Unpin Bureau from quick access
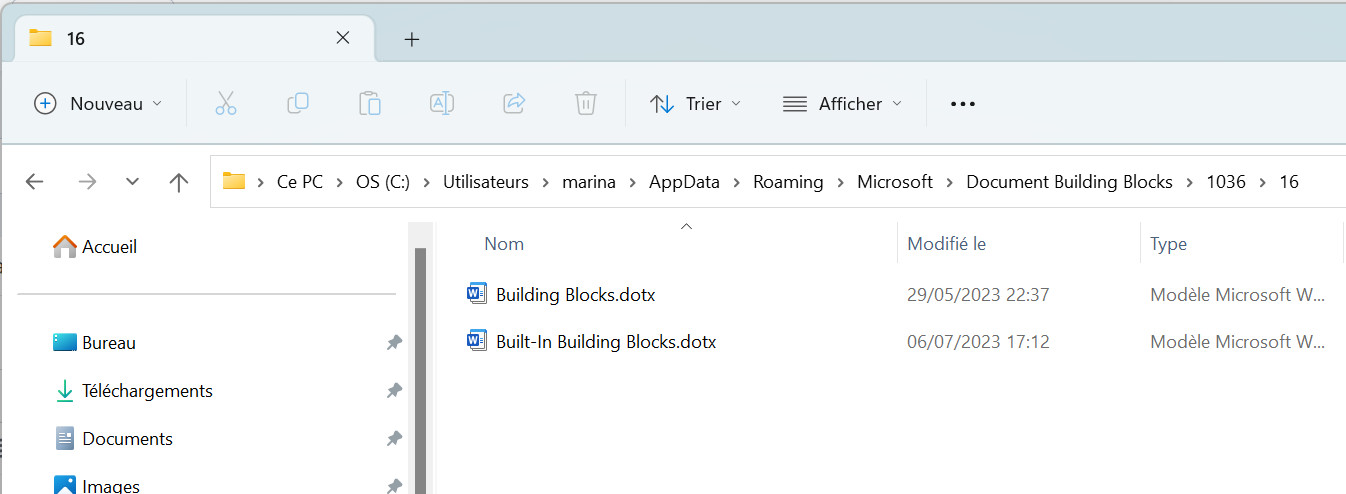Viewport: 1346px width, 494px height. coord(394,343)
